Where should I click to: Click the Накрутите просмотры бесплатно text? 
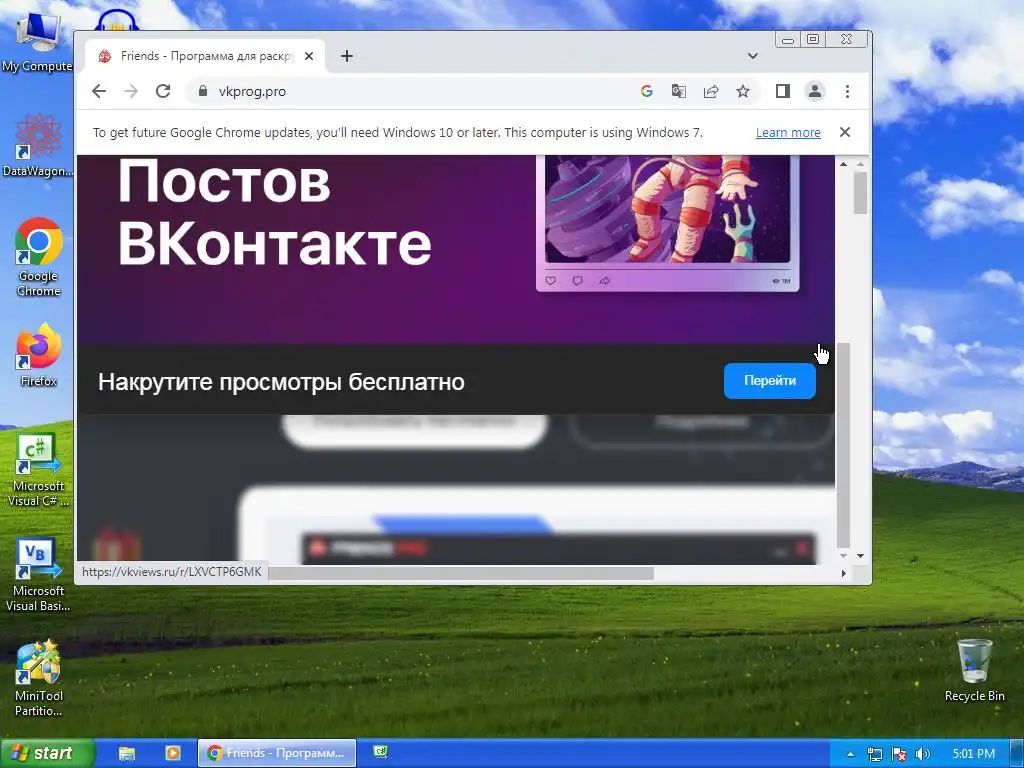click(281, 382)
